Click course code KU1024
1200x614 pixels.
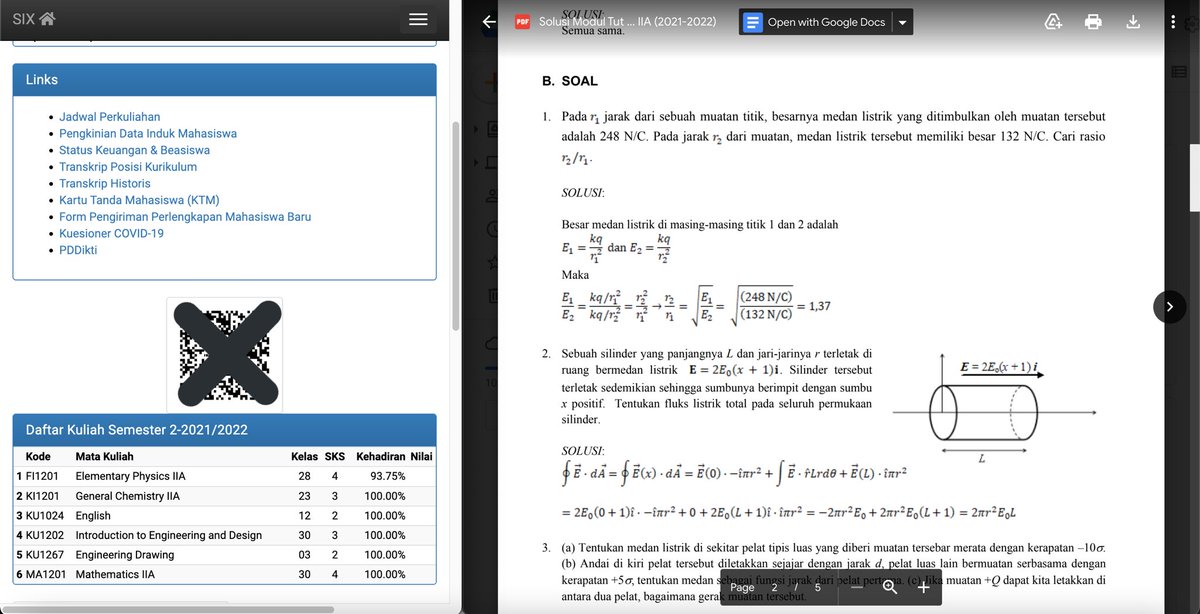43,516
